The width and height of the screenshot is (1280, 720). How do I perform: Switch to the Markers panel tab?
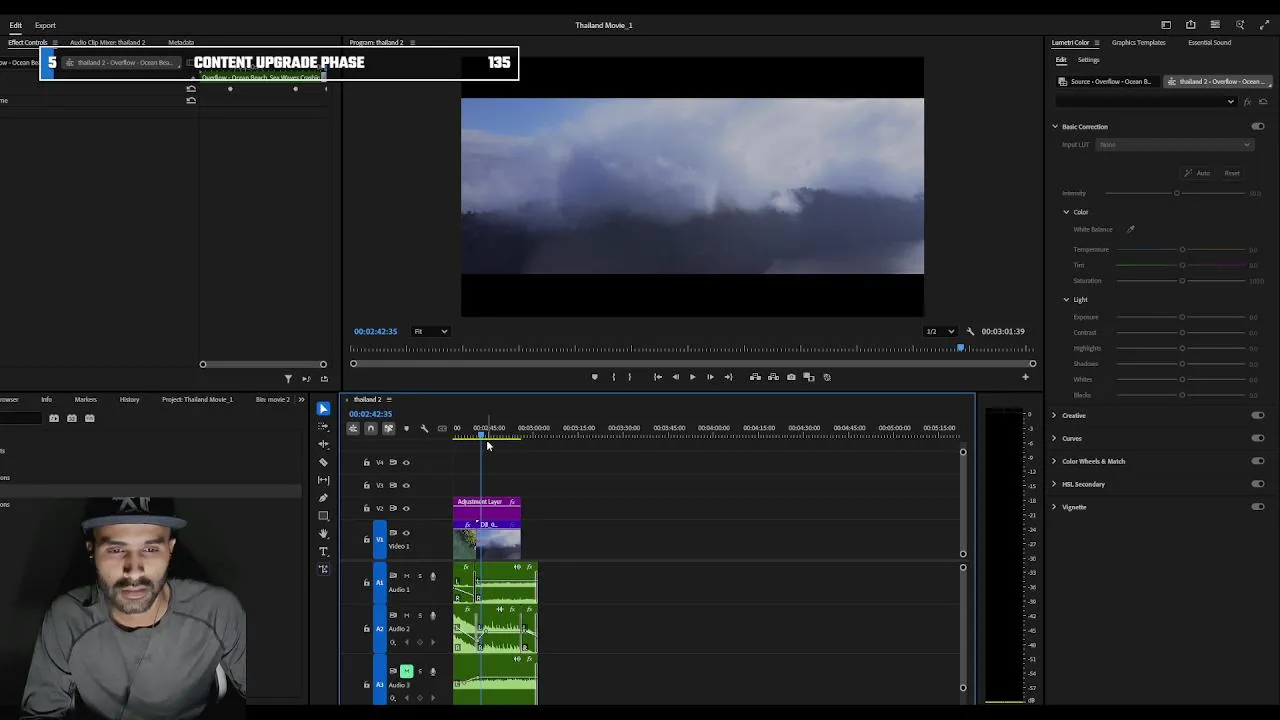pyautogui.click(x=85, y=400)
